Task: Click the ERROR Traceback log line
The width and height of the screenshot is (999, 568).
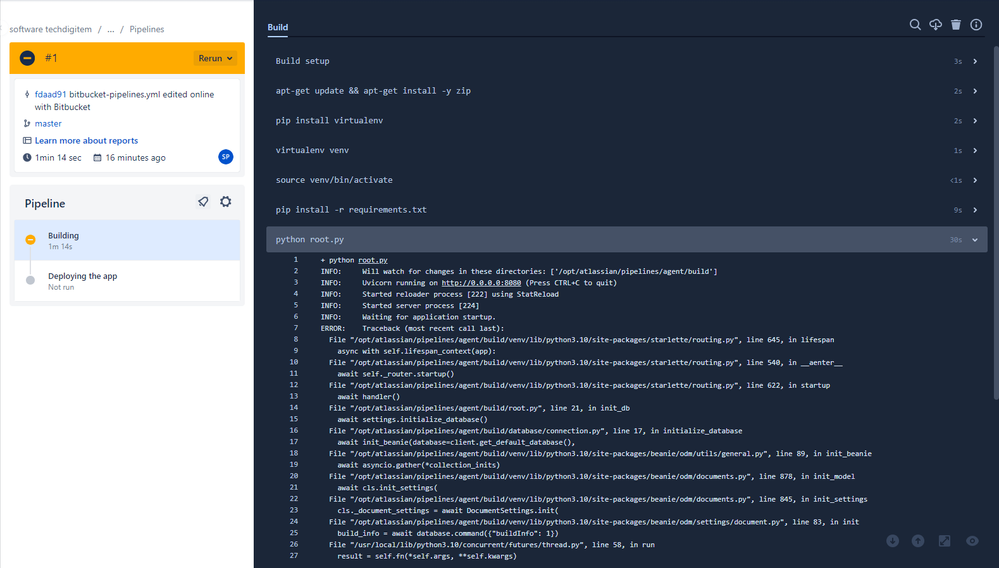Action: [412, 329]
